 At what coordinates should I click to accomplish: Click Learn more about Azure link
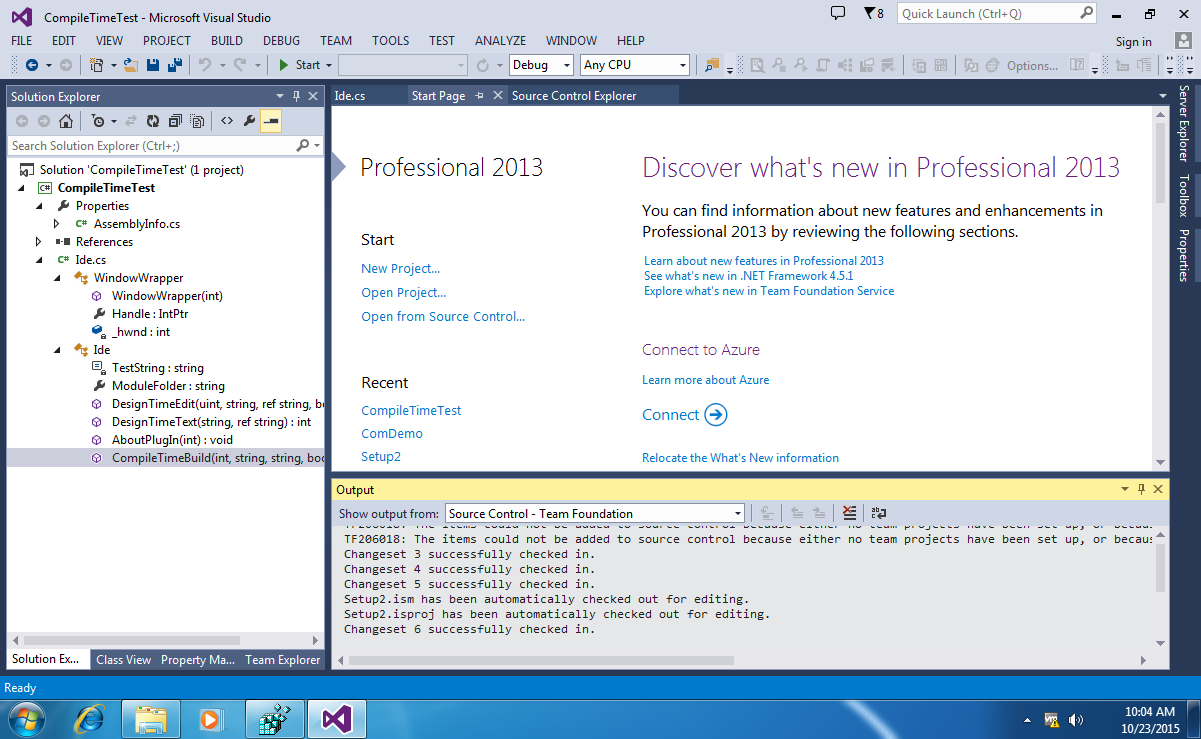(x=706, y=380)
